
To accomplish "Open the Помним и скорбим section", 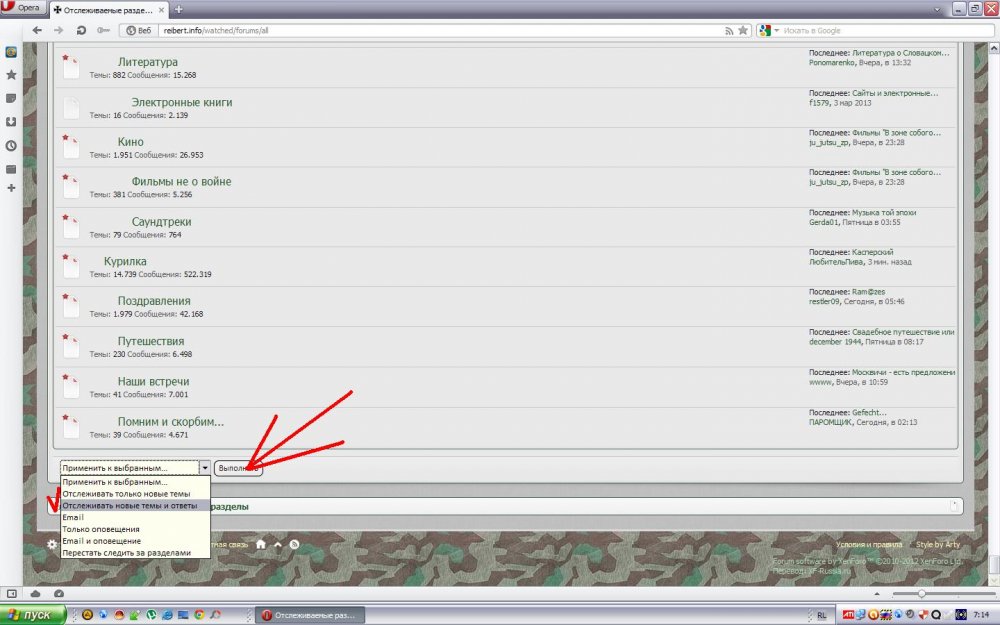I will (x=170, y=421).
